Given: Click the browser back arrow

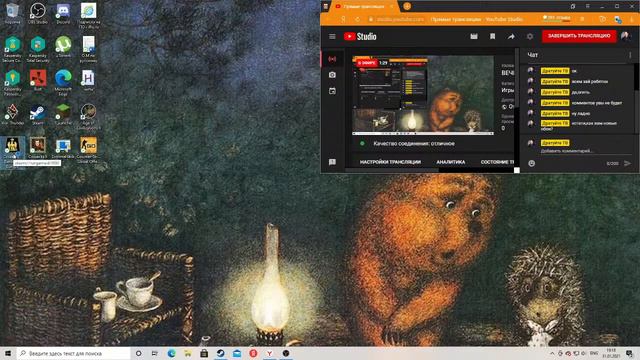Looking at the screenshot, I should 328,19.
